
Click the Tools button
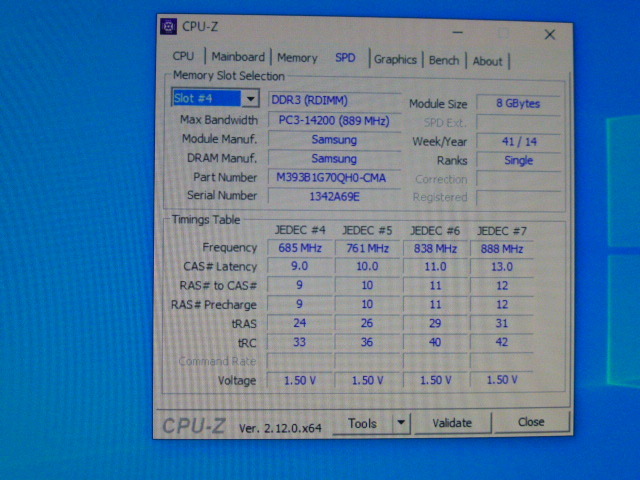pyautogui.click(x=362, y=423)
